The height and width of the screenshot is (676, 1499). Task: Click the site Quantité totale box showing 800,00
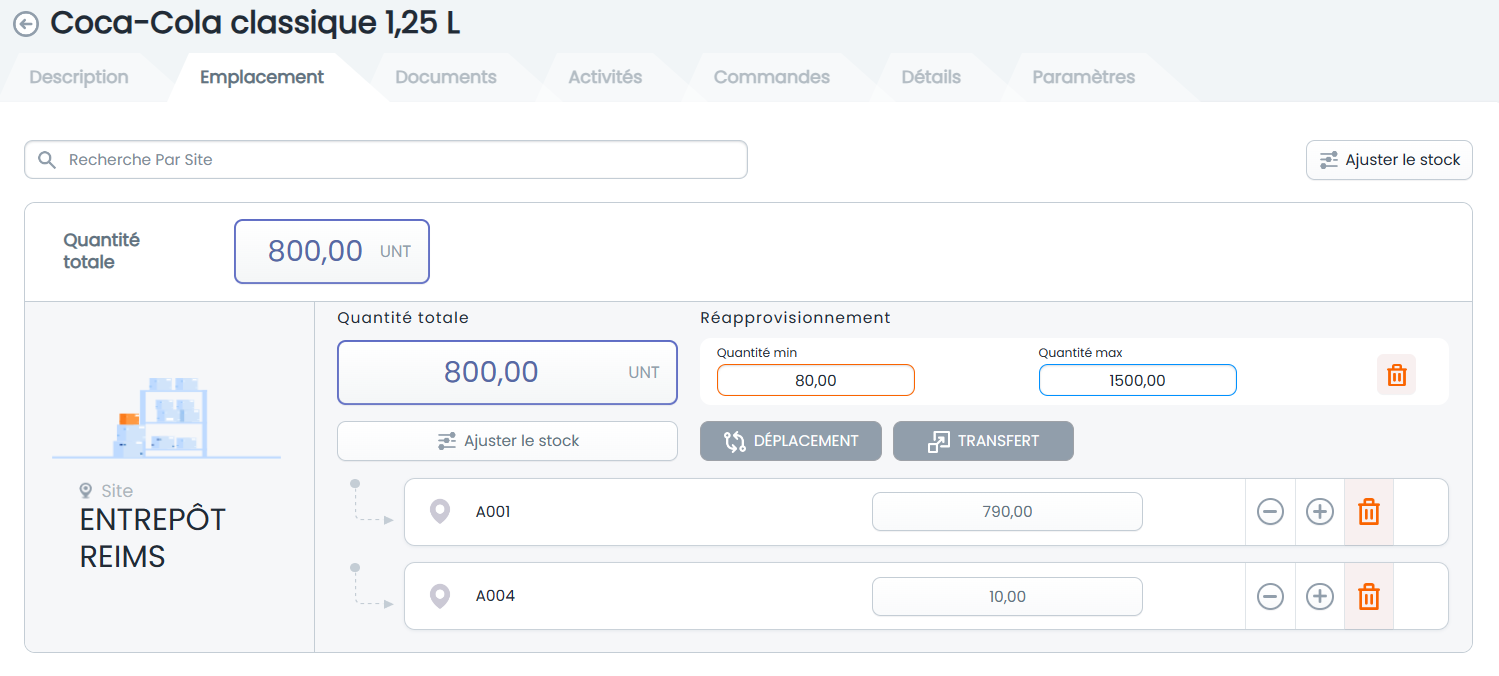[x=507, y=372]
